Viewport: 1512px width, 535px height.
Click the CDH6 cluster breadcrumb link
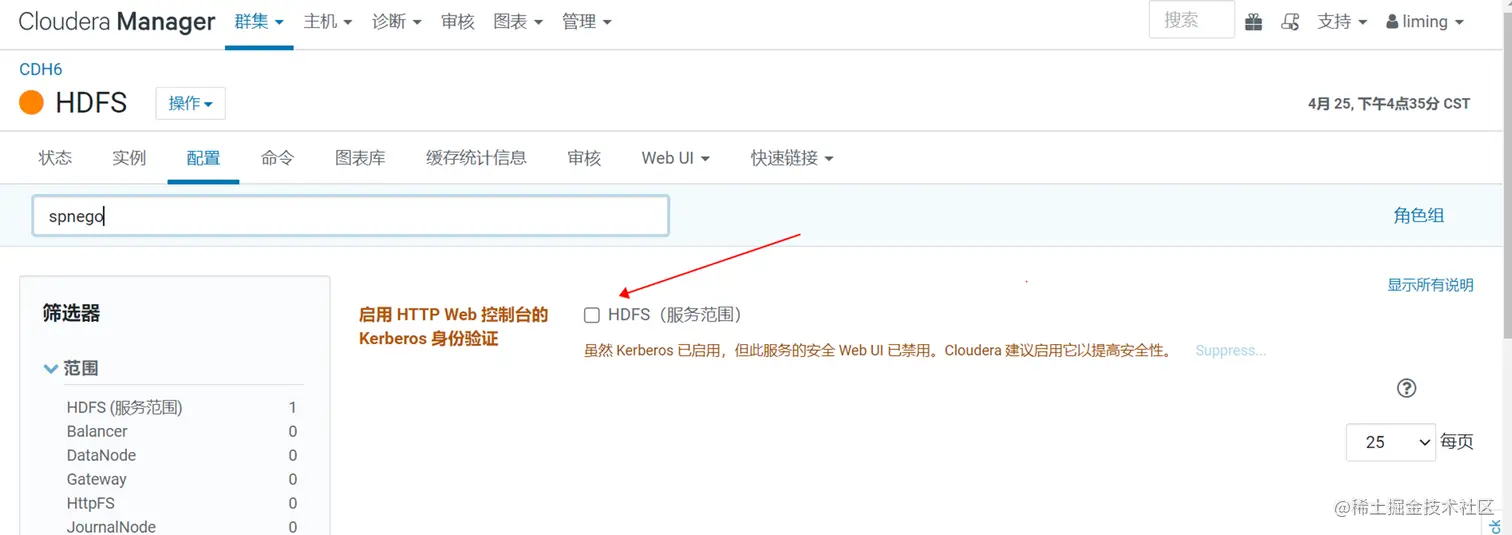41,69
